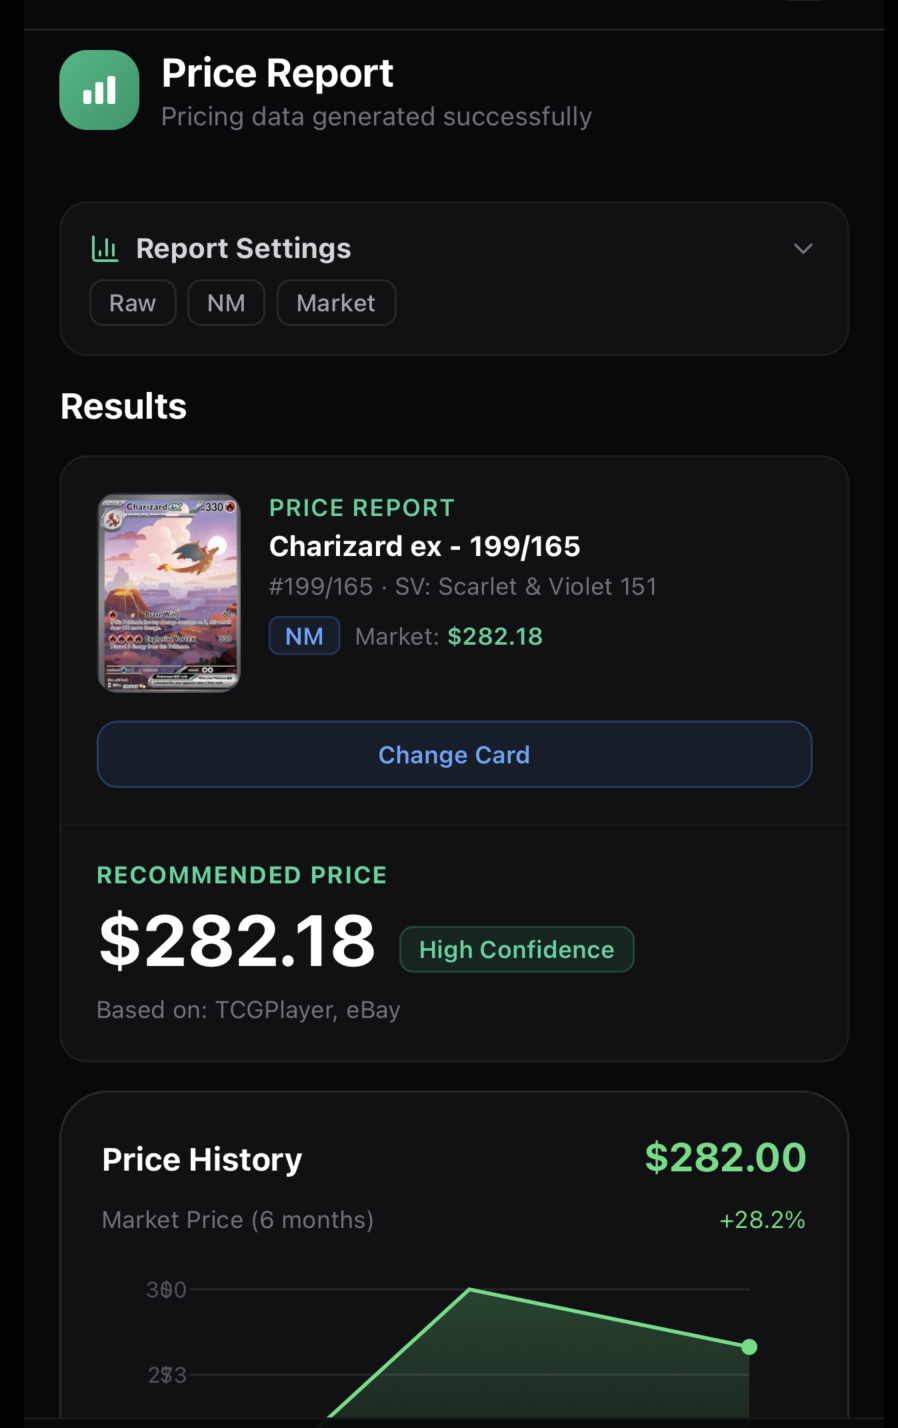Click the Market: $282.18 price link
This screenshot has width=898, height=1428.
tap(494, 636)
